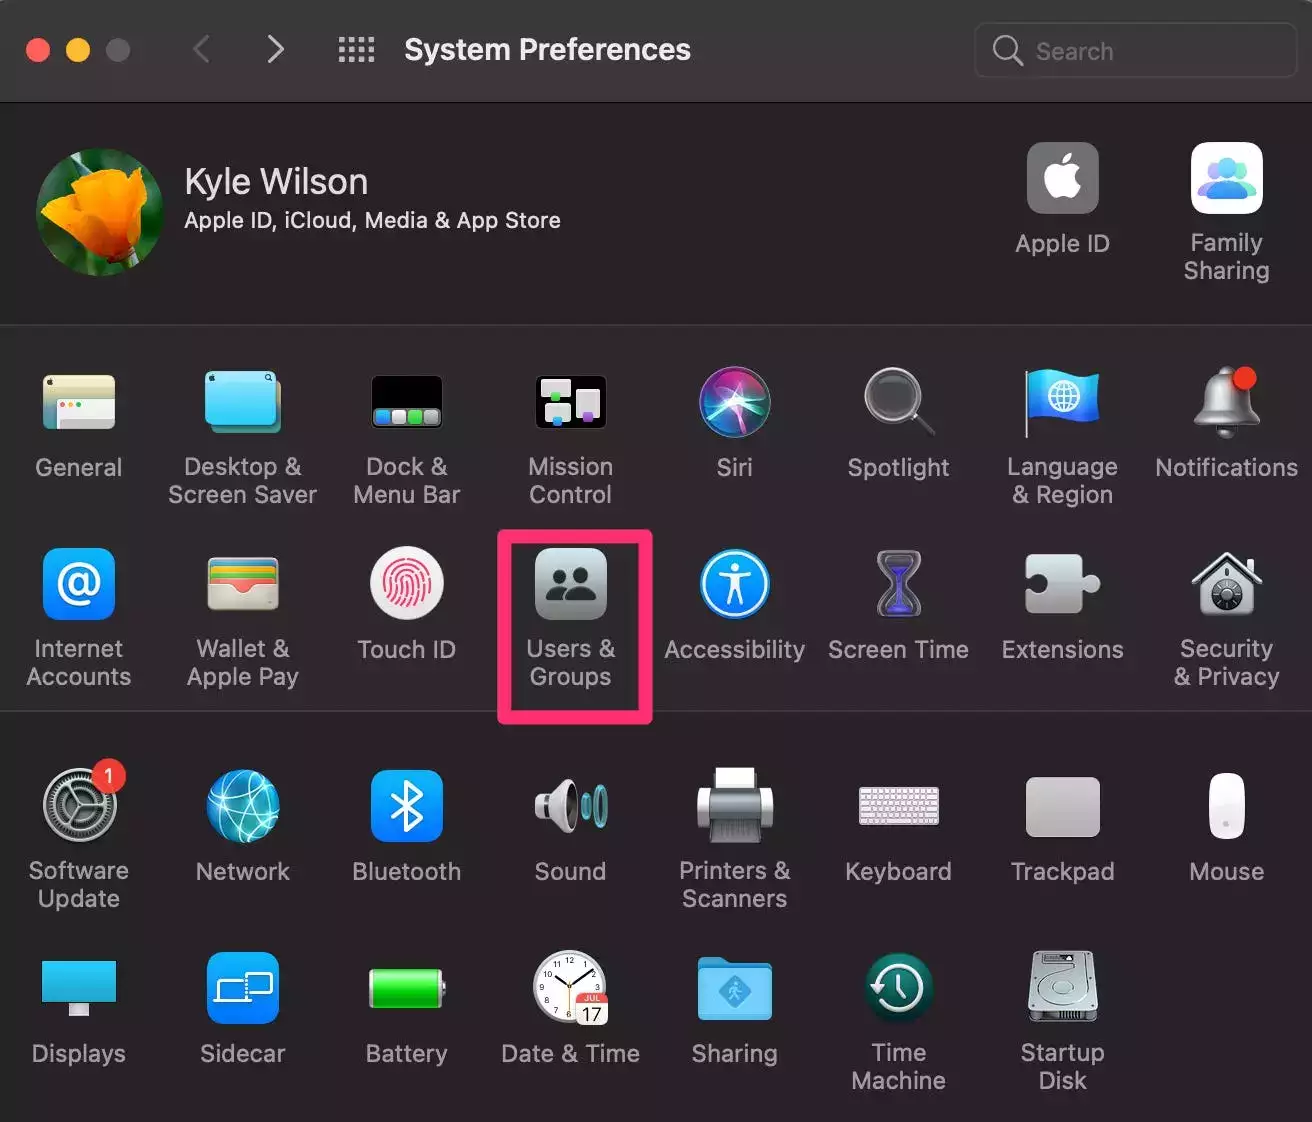Select the Mission Control icon
This screenshot has width=1312, height=1122.
pyautogui.click(x=571, y=403)
